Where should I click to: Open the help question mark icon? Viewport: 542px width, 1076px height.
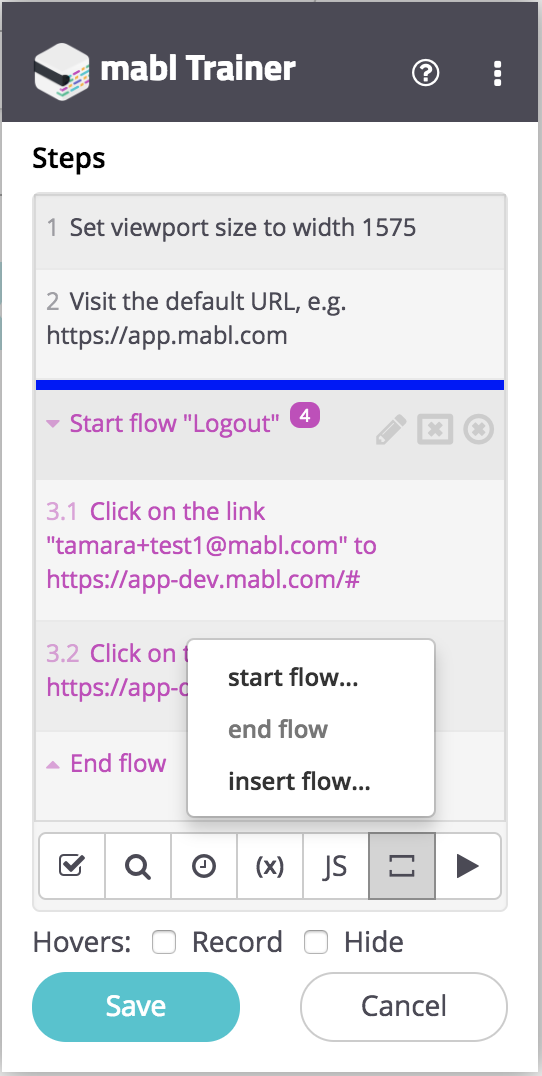tap(425, 73)
